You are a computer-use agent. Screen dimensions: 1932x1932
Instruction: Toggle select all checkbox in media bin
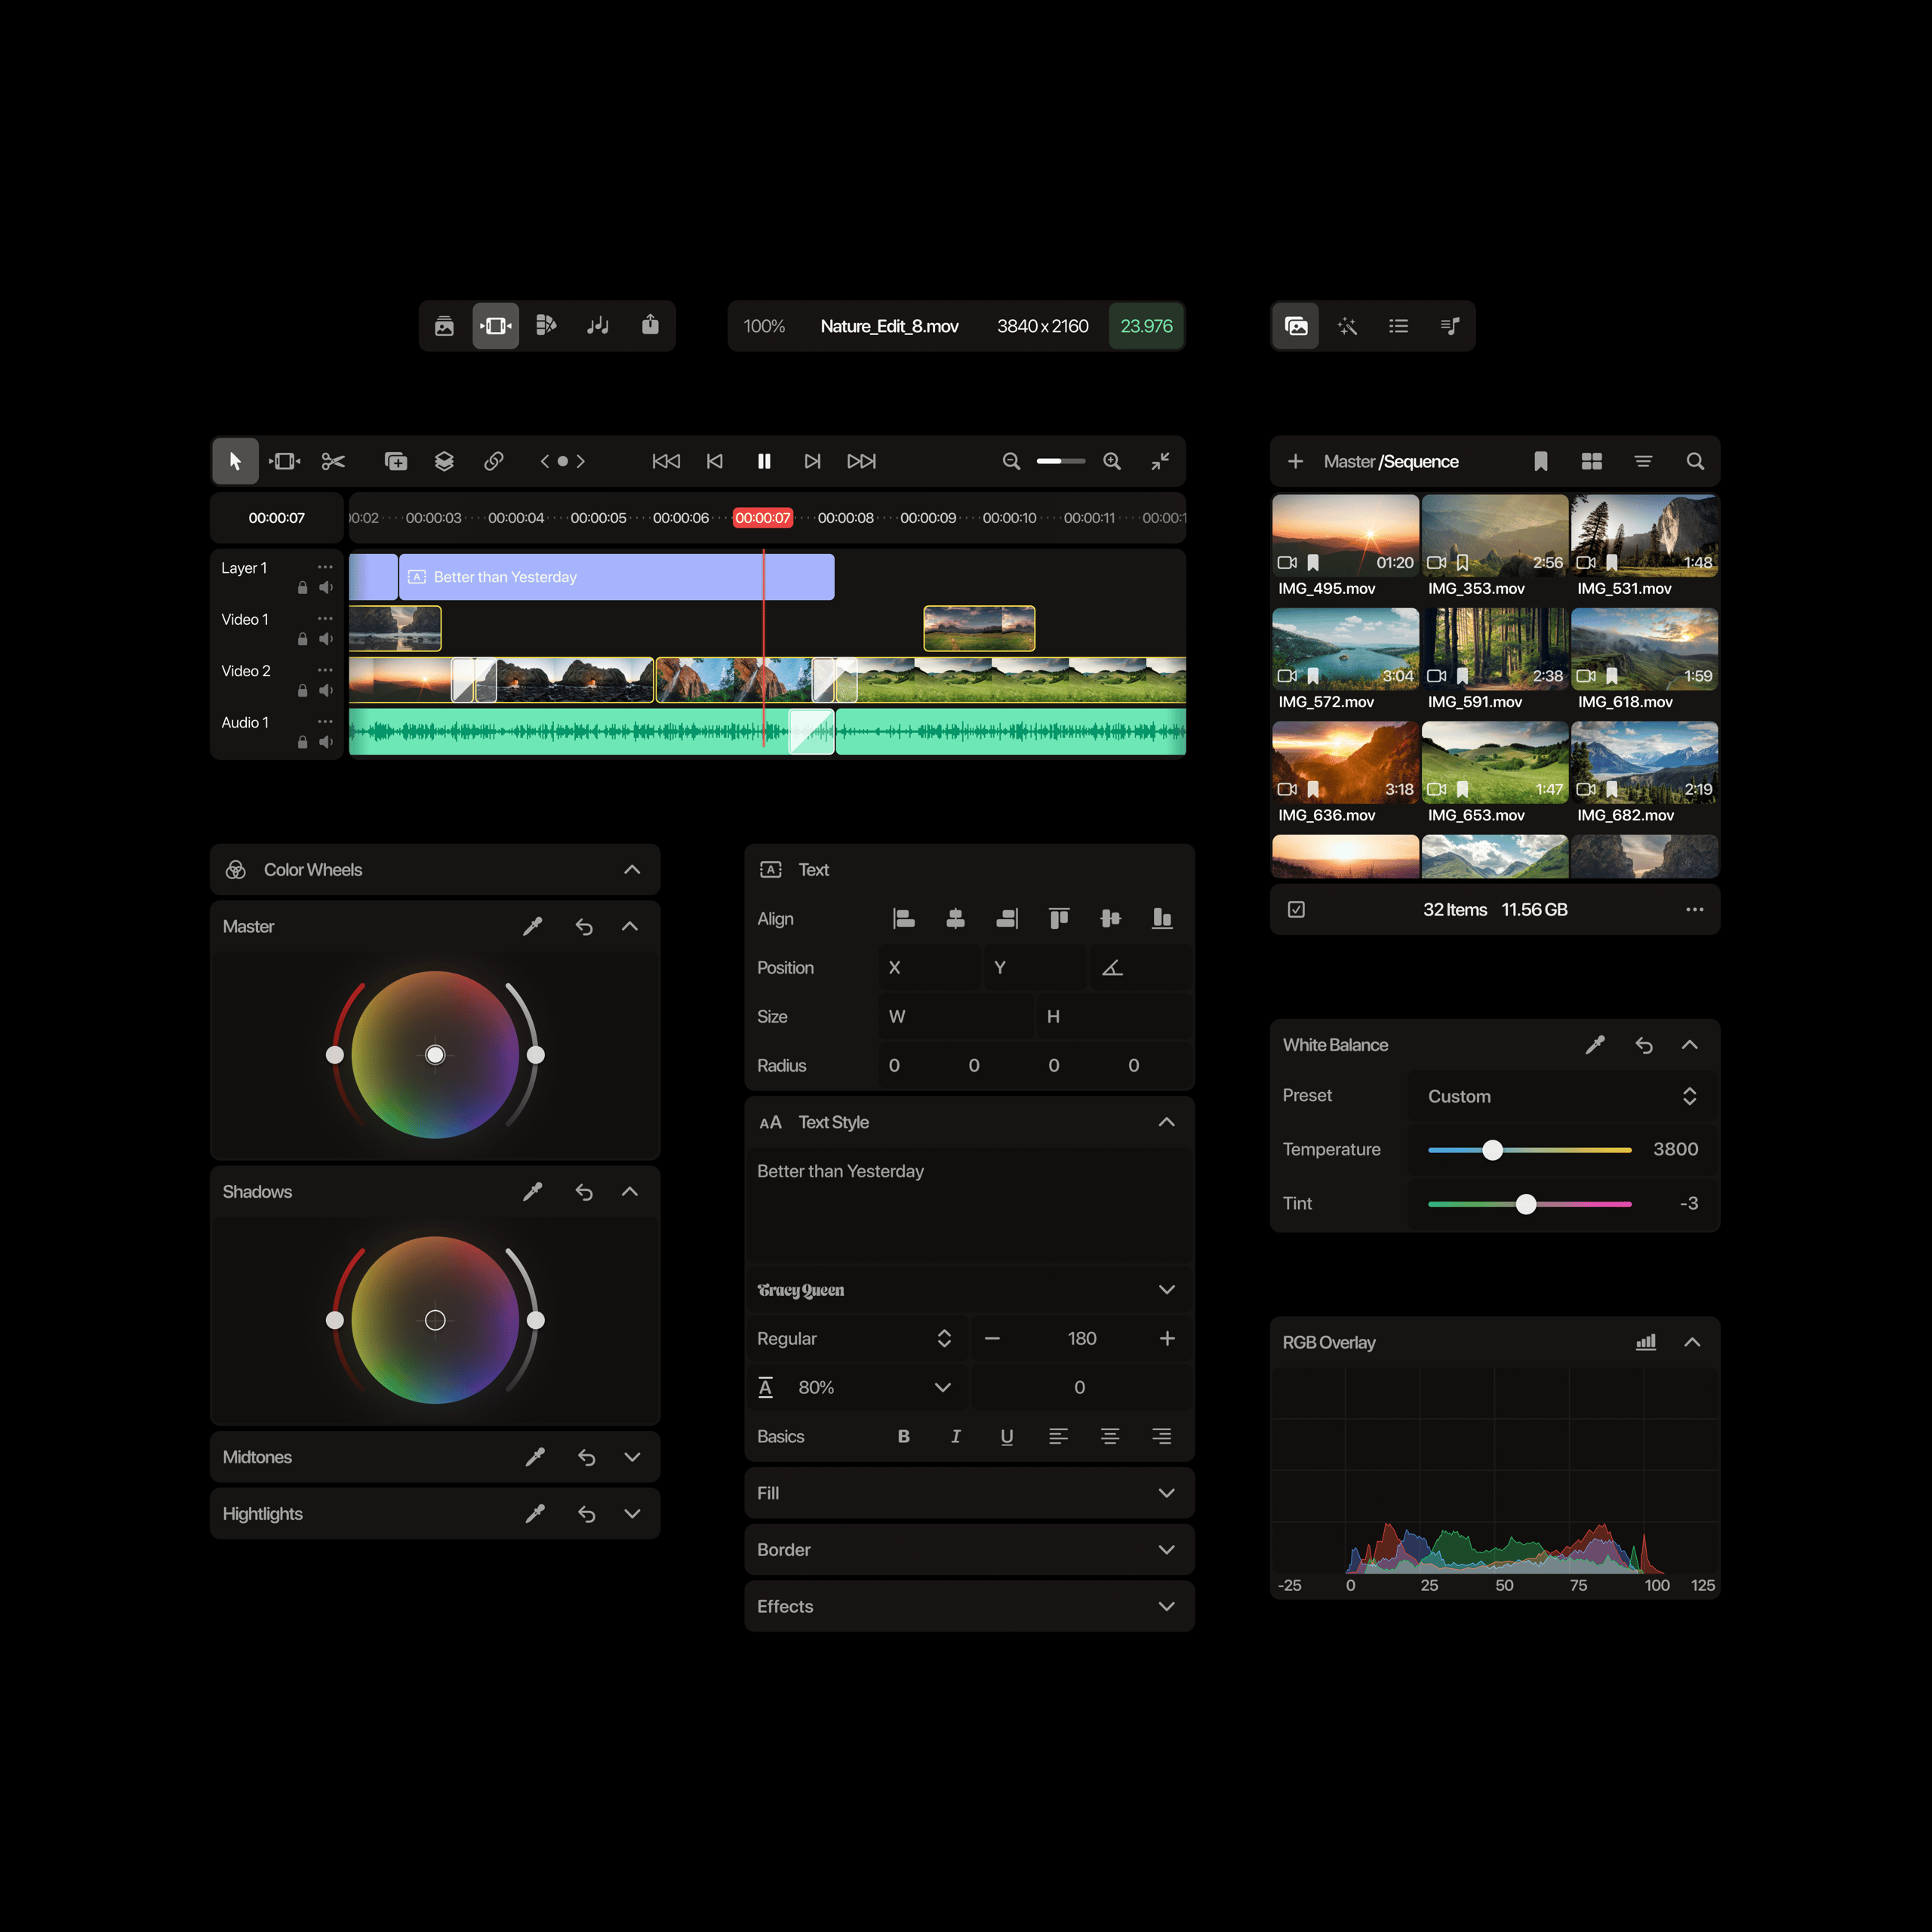[1296, 909]
